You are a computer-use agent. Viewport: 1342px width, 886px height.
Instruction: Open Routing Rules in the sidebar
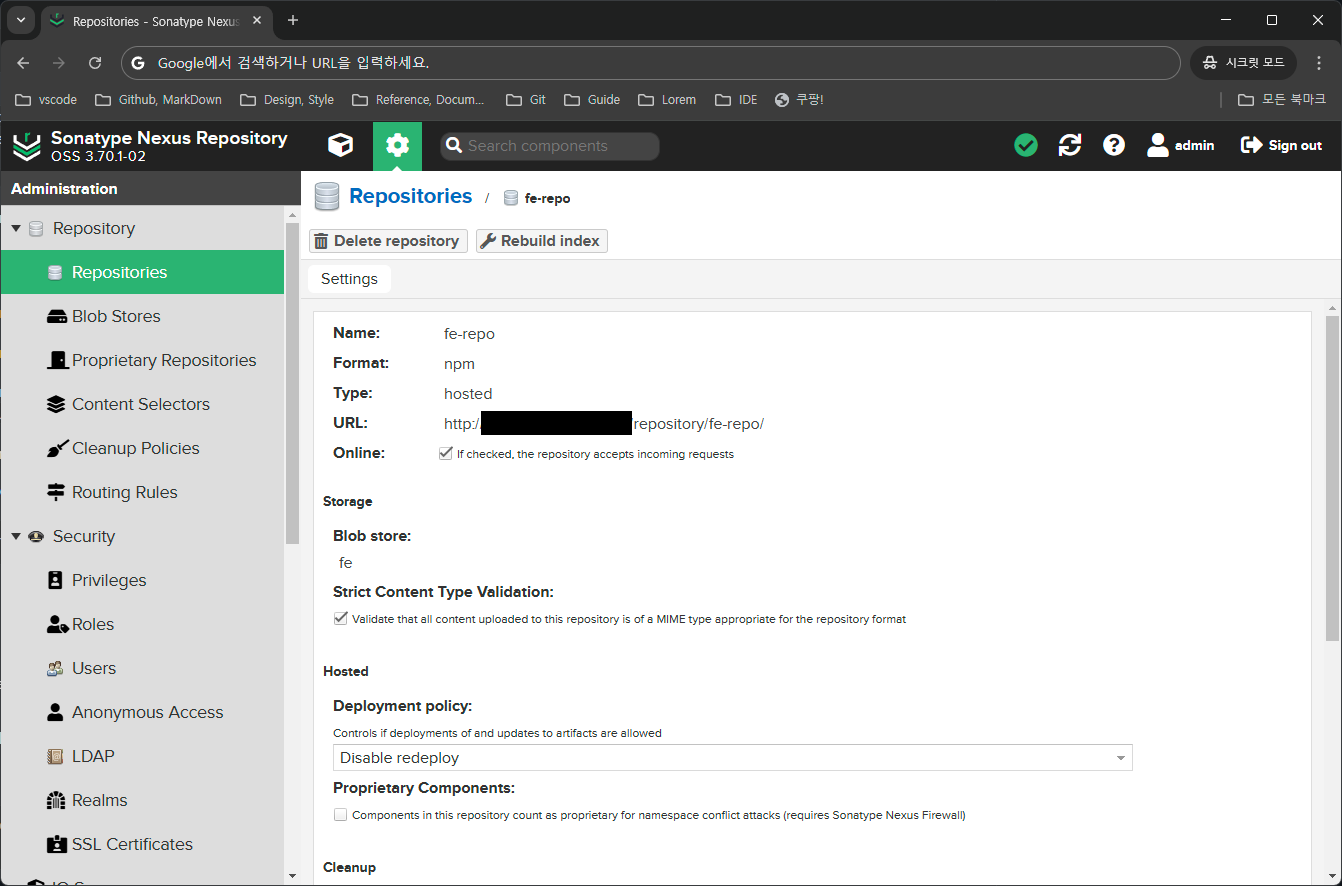142,492
